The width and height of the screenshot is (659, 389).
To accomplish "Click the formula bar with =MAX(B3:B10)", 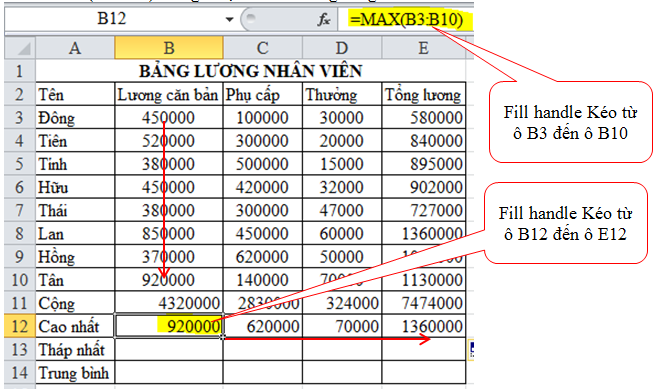I will point(406,20).
